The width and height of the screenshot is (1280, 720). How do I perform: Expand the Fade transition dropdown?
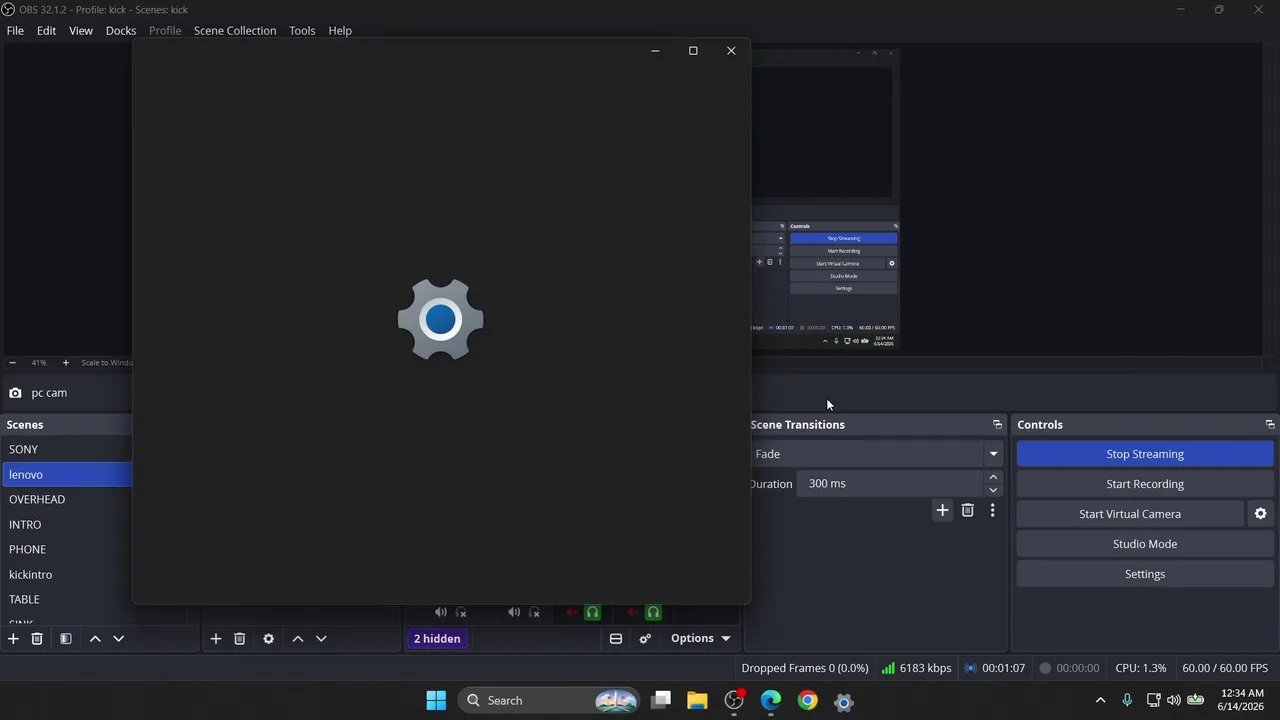(x=993, y=454)
